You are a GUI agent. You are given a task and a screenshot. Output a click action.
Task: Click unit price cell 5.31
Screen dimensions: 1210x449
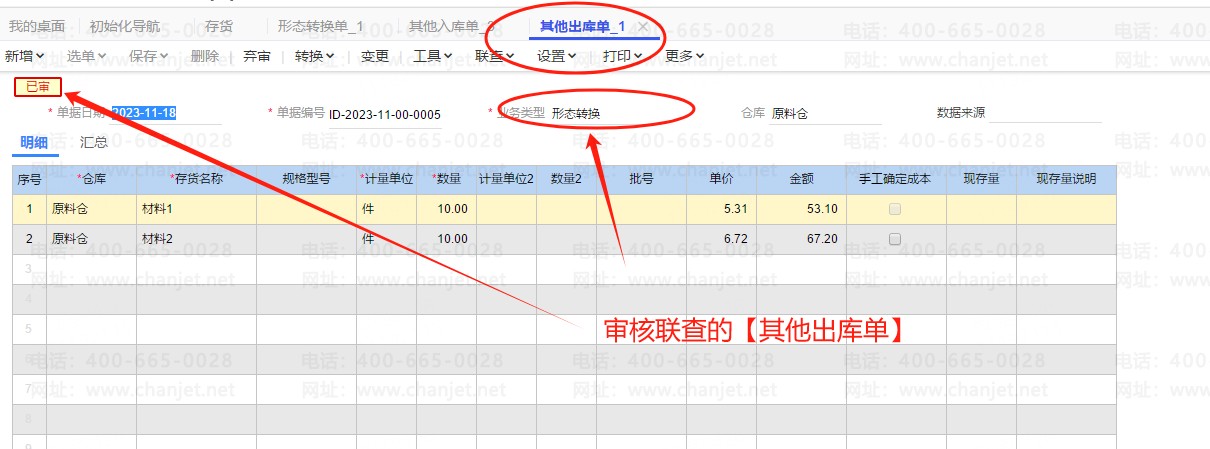721,209
